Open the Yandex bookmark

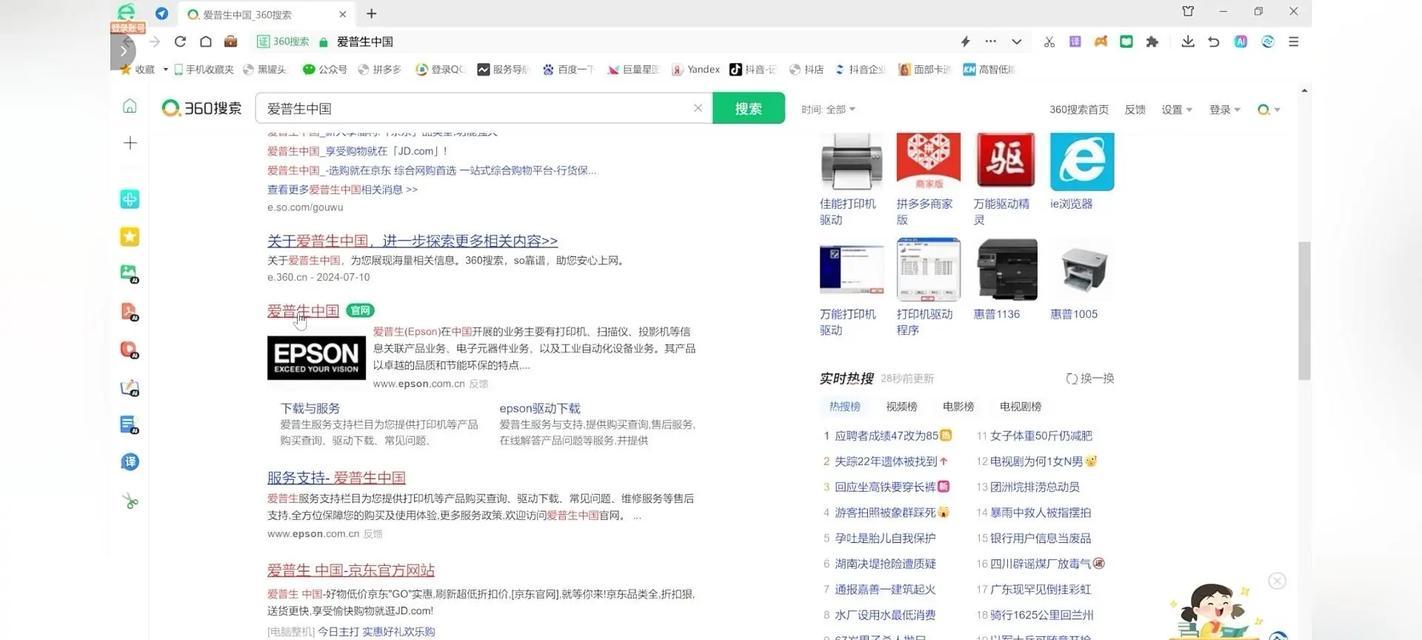click(696, 69)
